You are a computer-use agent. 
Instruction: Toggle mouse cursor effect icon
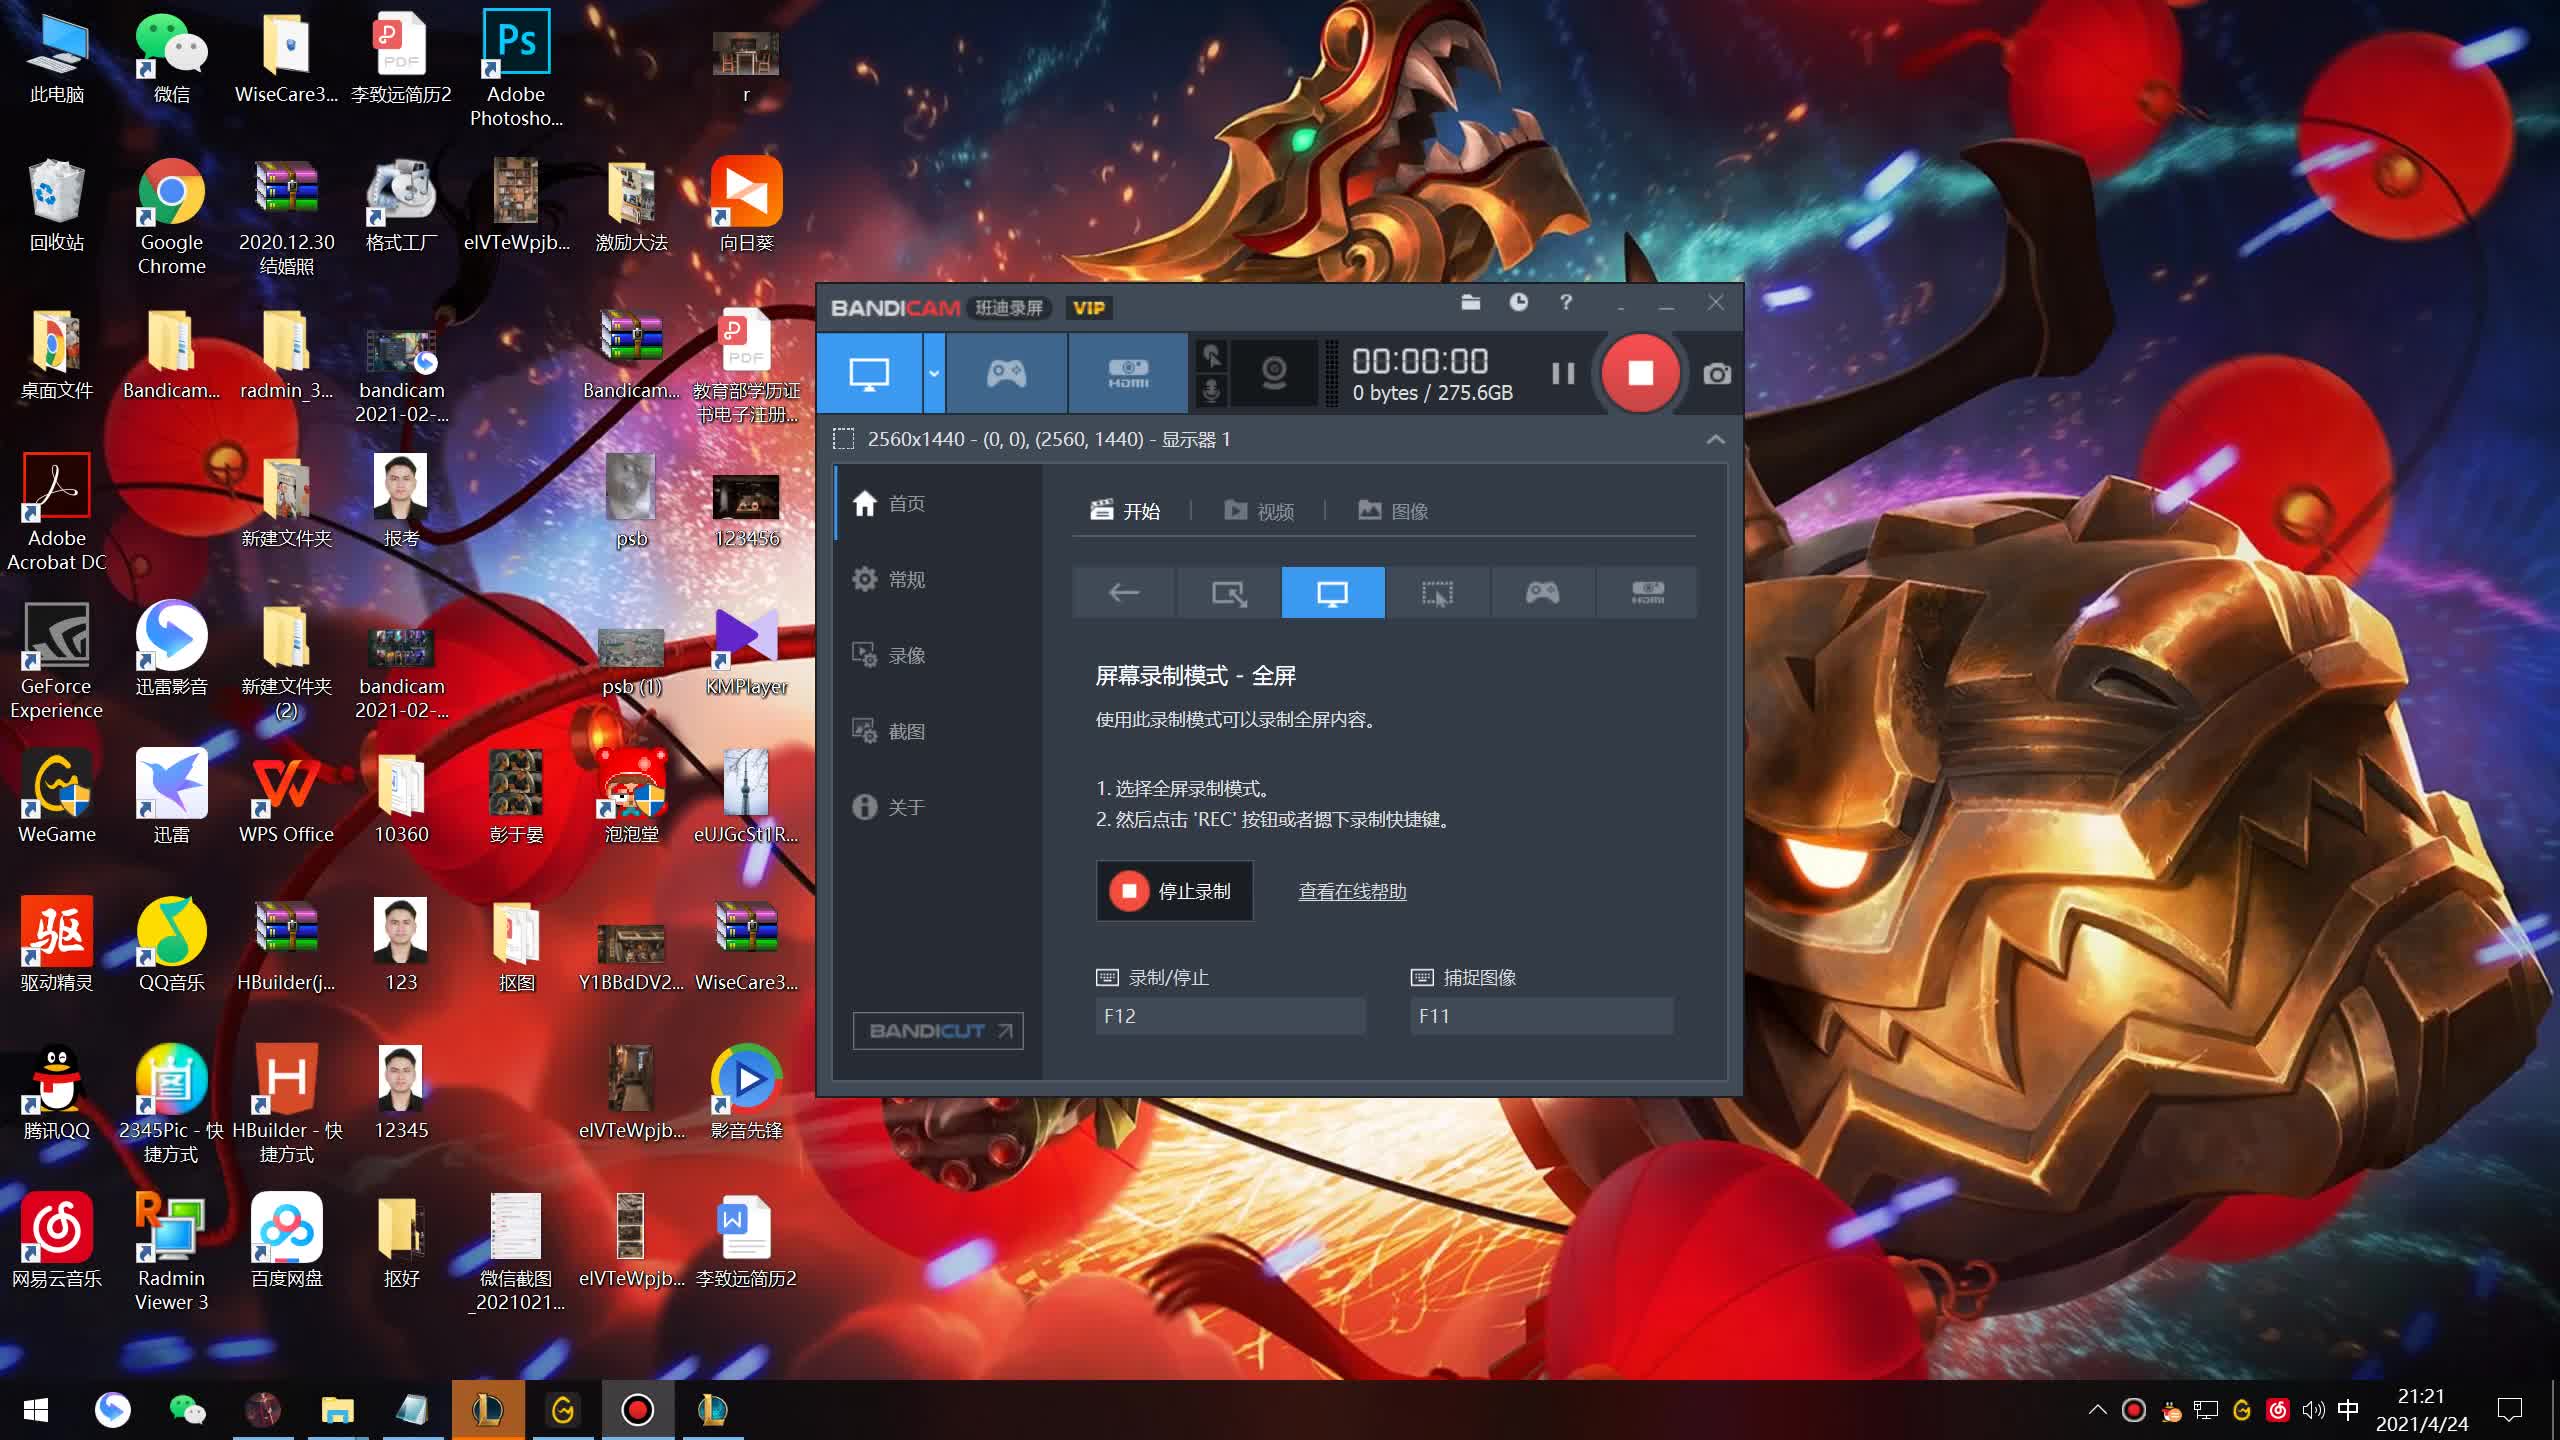1212,356
